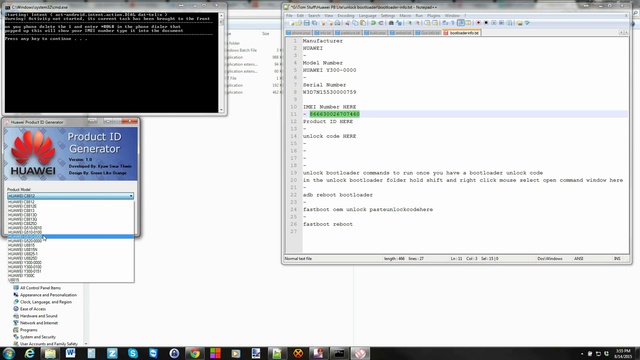Open the Macro menu in Notepad++

click(x=405, y=16)
